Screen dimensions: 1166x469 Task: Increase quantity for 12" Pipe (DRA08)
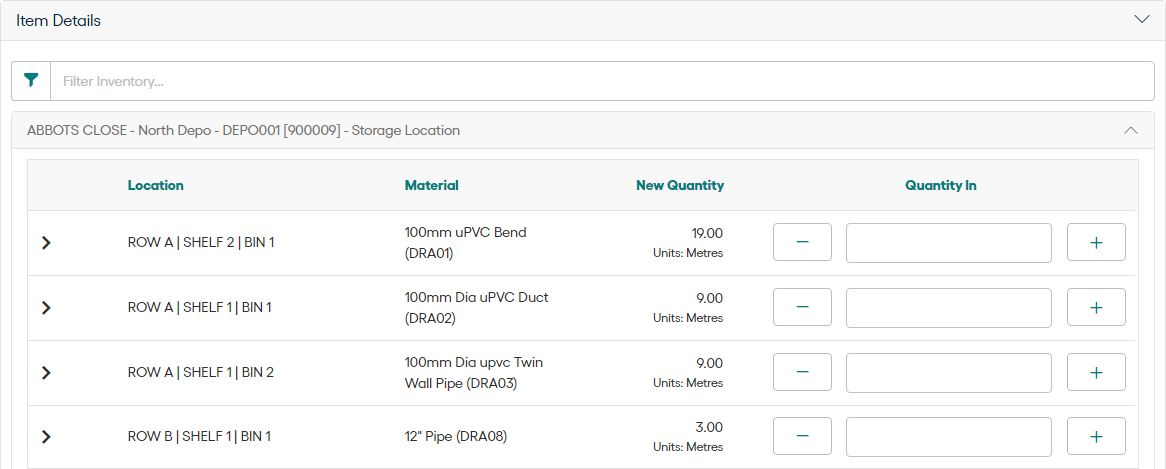point(1096,436)
